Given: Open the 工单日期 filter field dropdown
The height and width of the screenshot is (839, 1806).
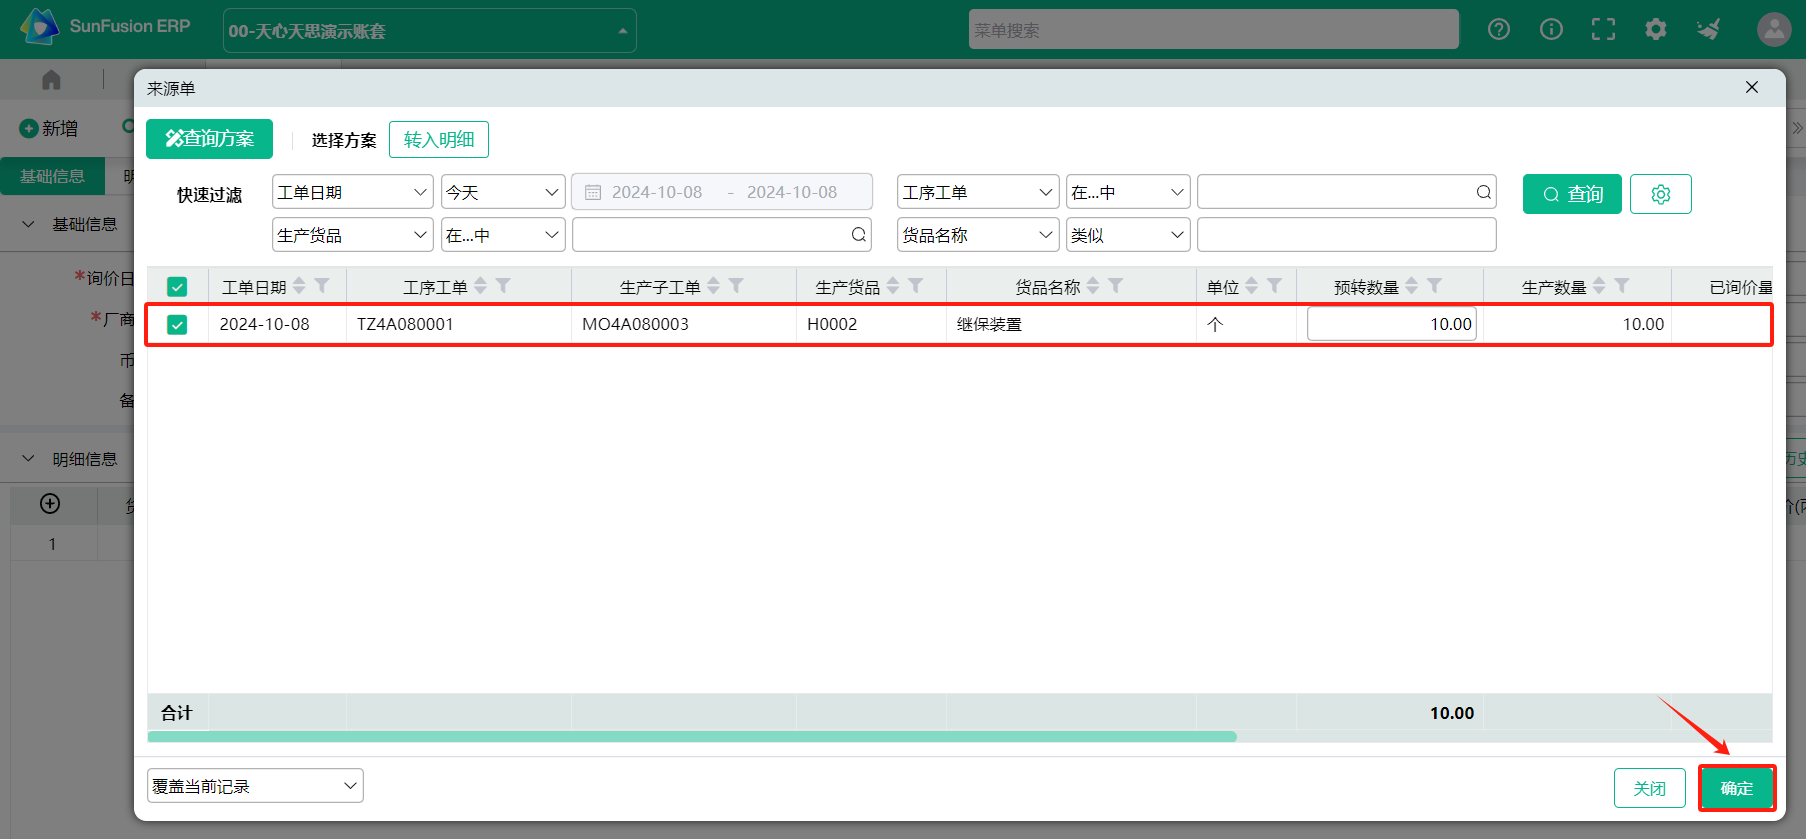Looking at the screenshot, I should pyautogui.click(x=352, y=192).
